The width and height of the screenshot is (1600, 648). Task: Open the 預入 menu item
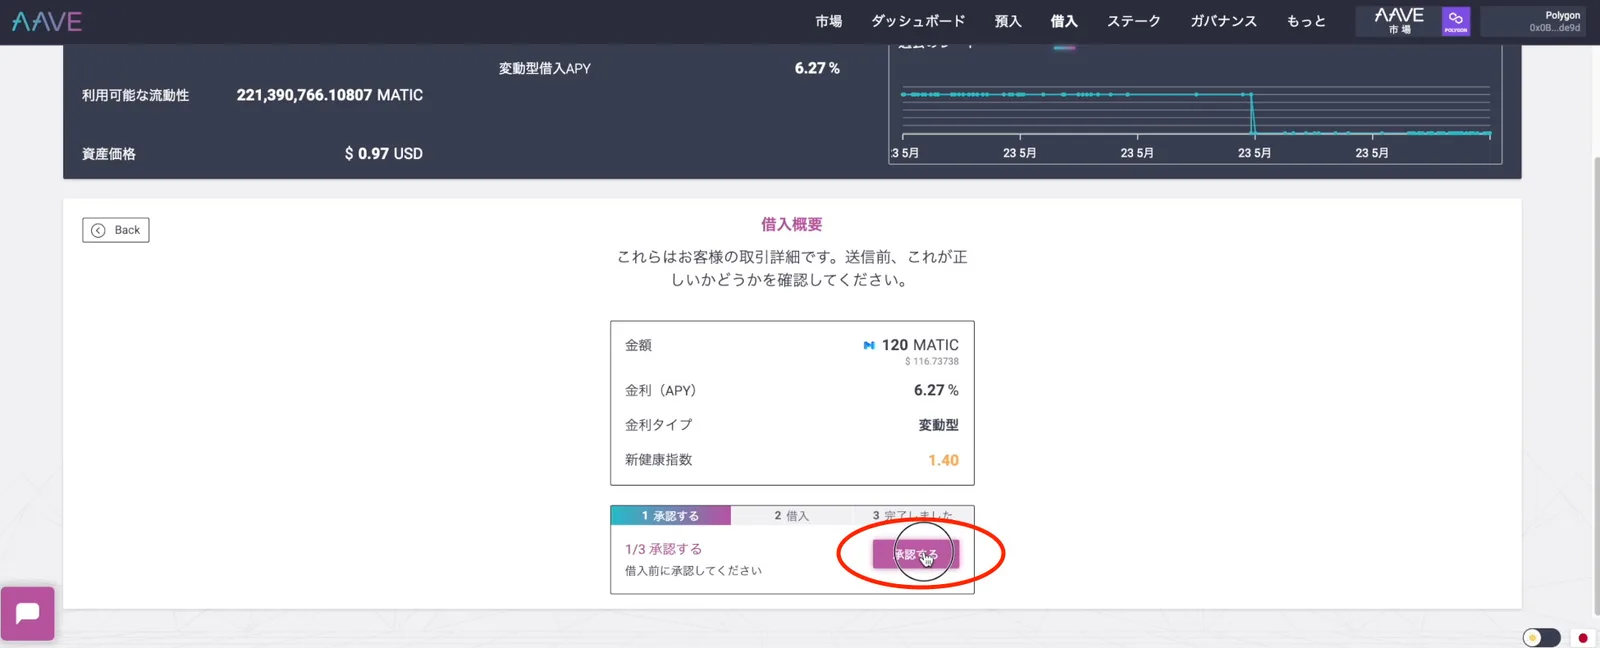[x=1008, y=21]
